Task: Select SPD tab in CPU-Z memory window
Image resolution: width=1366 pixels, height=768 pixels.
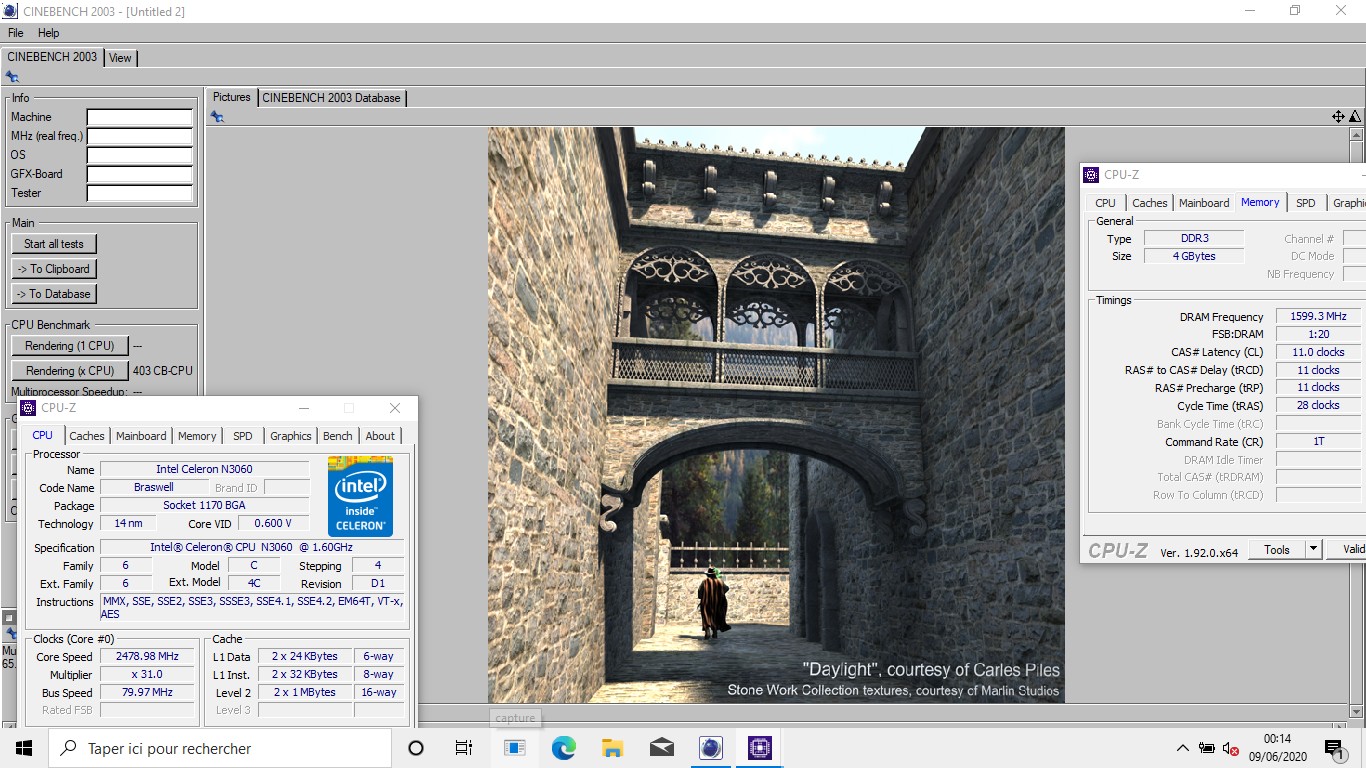Action: 1306,203
